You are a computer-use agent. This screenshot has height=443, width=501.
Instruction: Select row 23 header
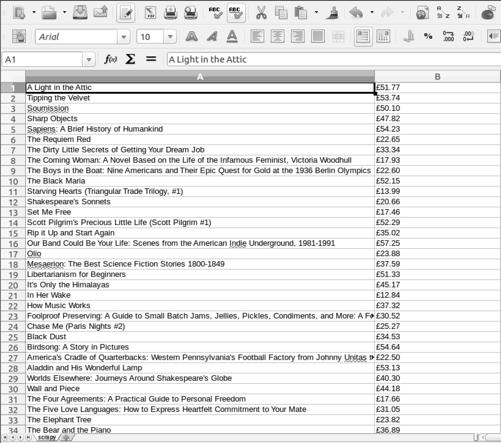tap(13, 316)
